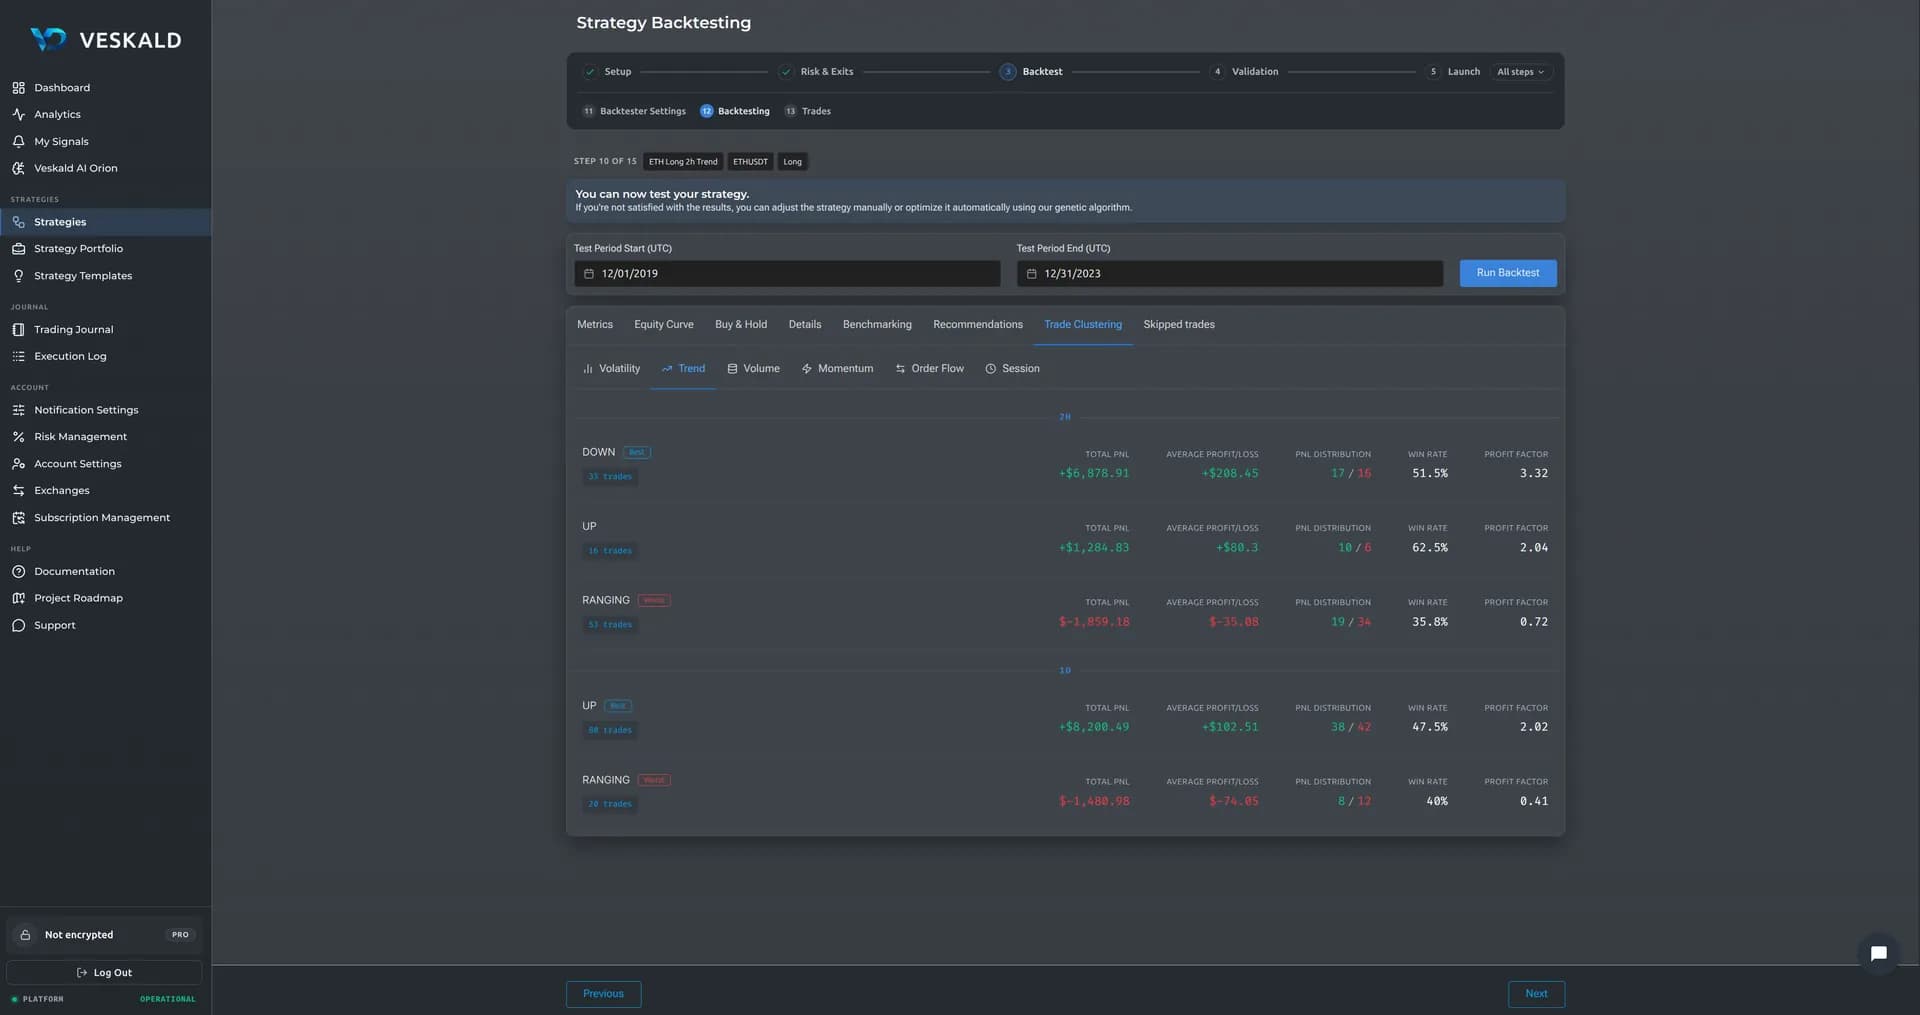The width and height of the screenshot is (1920, 1015).
Task: Jump to the Launch step
Action: [x=1453, y=72]
